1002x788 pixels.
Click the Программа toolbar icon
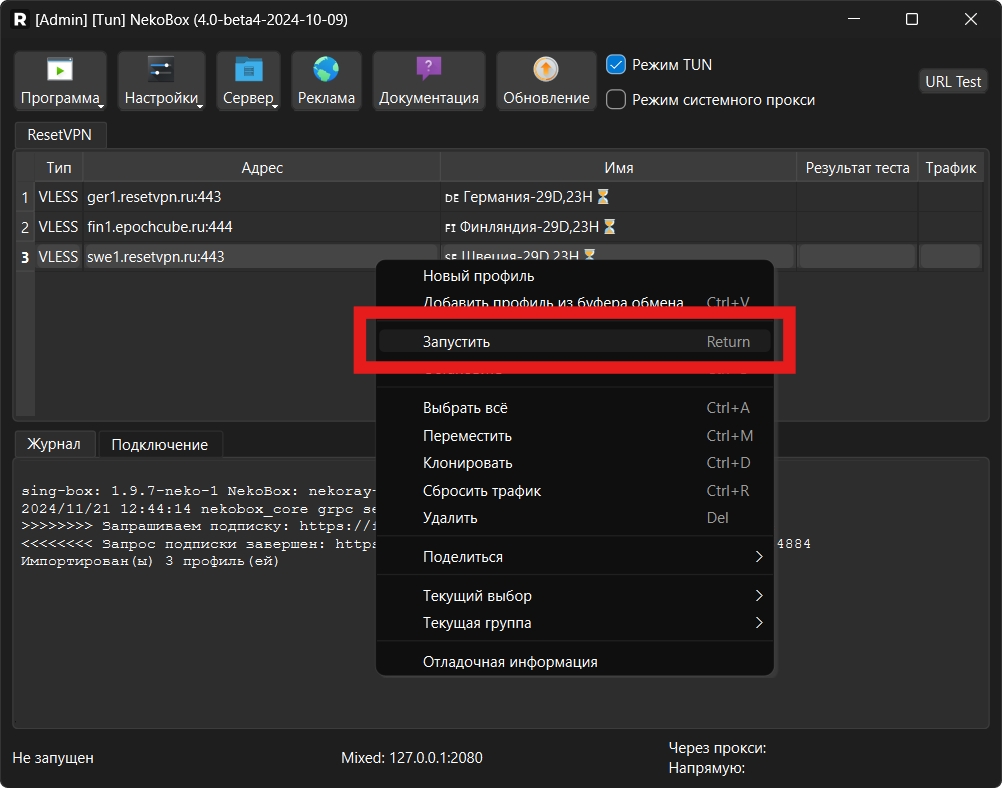click(x=61, y=70)
